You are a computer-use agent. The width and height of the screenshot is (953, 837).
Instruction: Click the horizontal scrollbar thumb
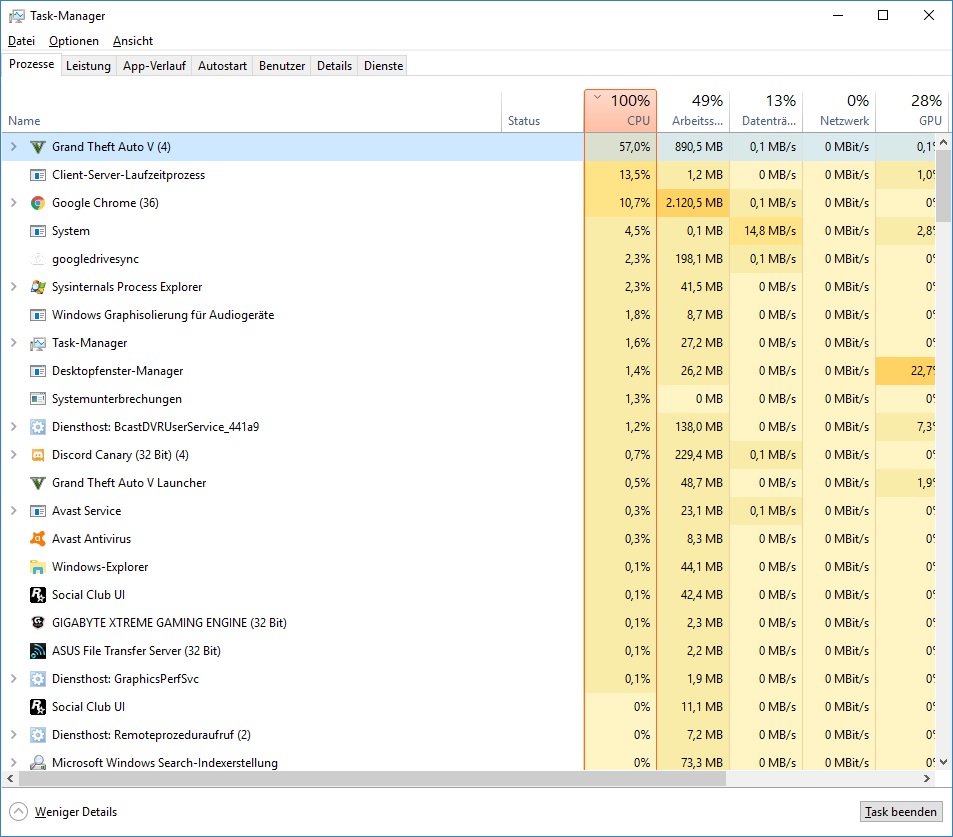(x=373, y=778)
